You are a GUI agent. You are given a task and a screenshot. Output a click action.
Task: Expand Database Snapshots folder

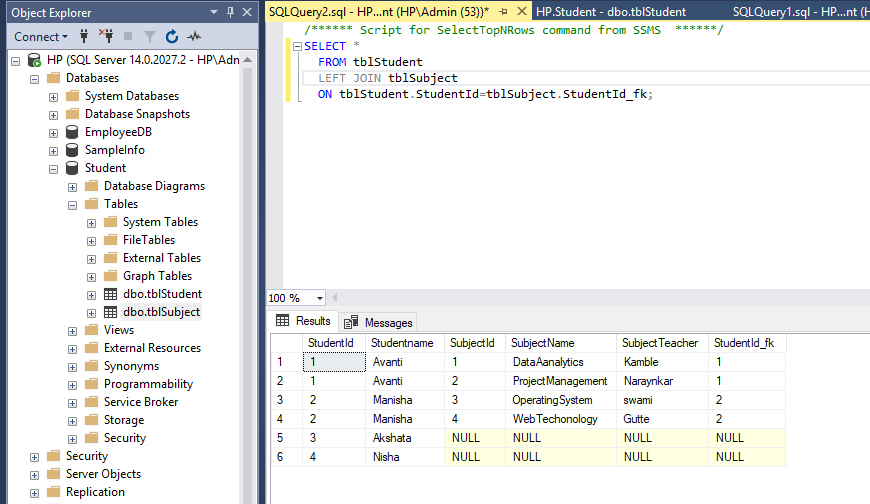(53, 115)
